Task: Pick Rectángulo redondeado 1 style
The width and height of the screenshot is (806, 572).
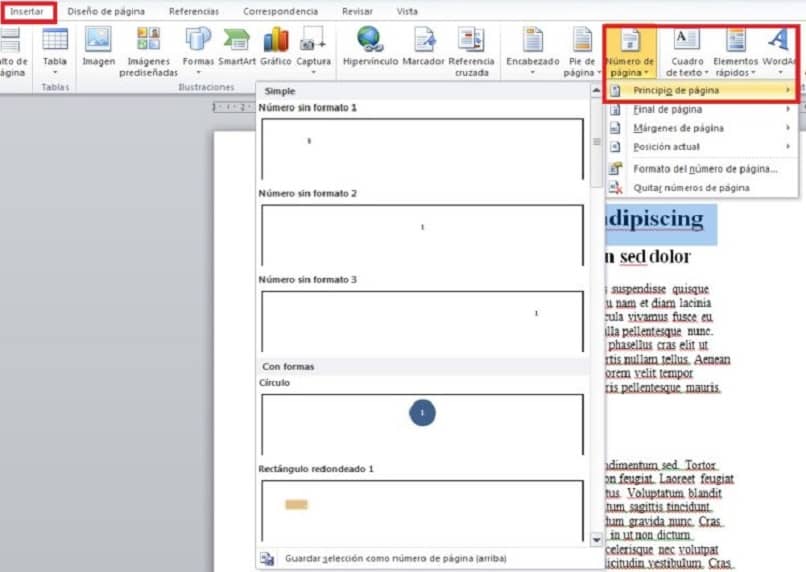Action: pos(423,511)
